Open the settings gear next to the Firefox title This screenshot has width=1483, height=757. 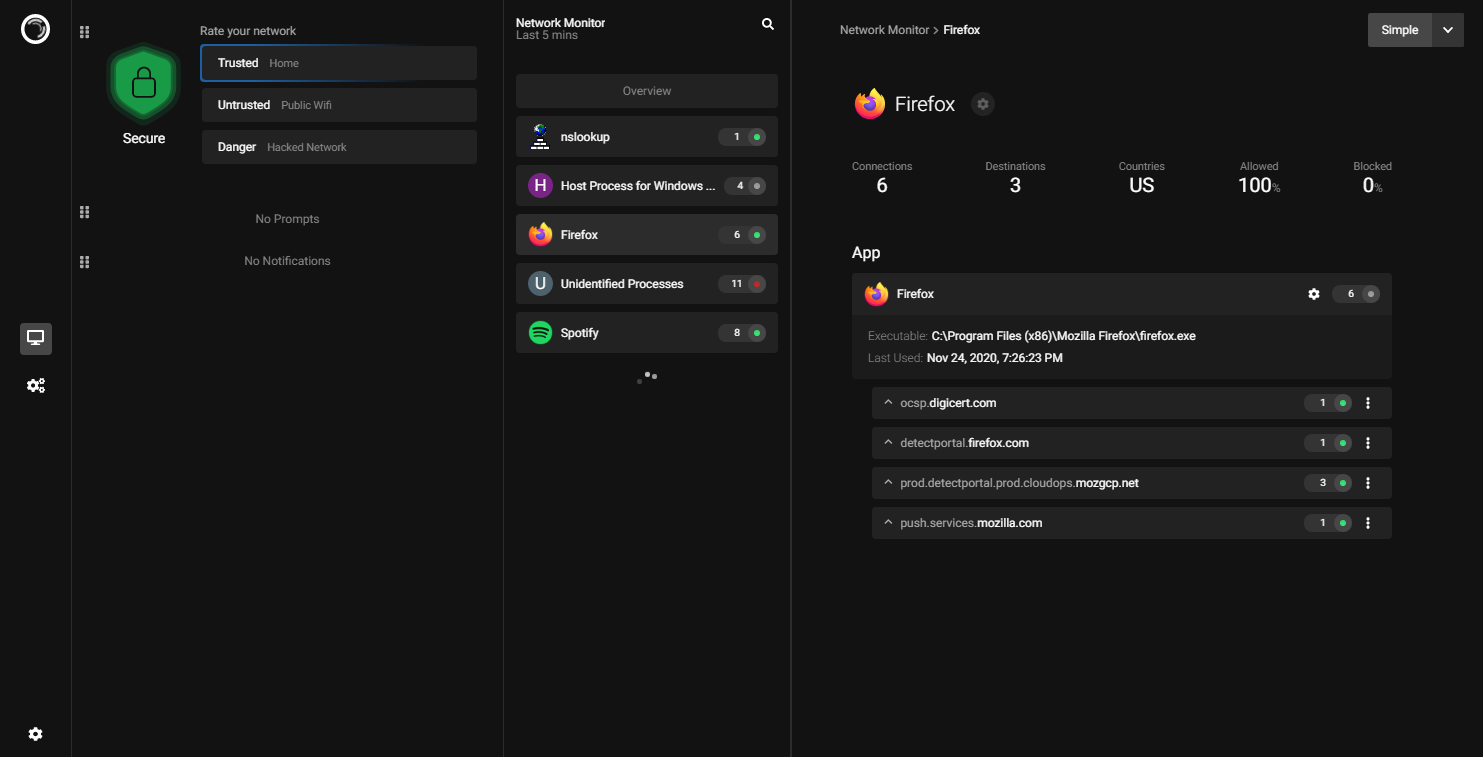tap(983, 104)
